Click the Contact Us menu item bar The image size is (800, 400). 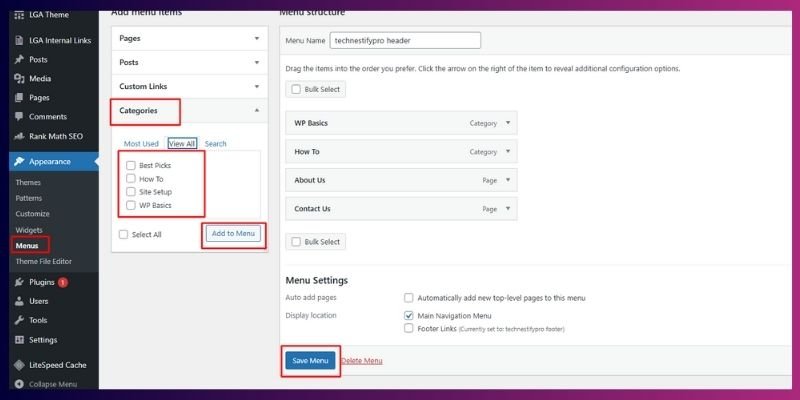[401, 209]
